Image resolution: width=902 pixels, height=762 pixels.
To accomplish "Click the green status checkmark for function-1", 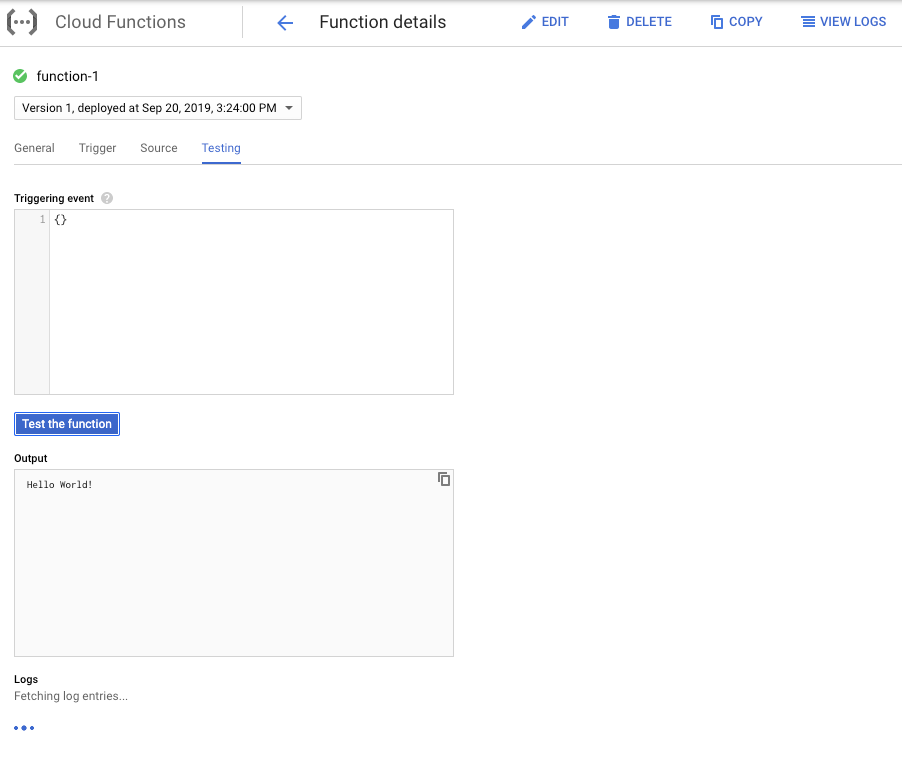I will point(20,76).
